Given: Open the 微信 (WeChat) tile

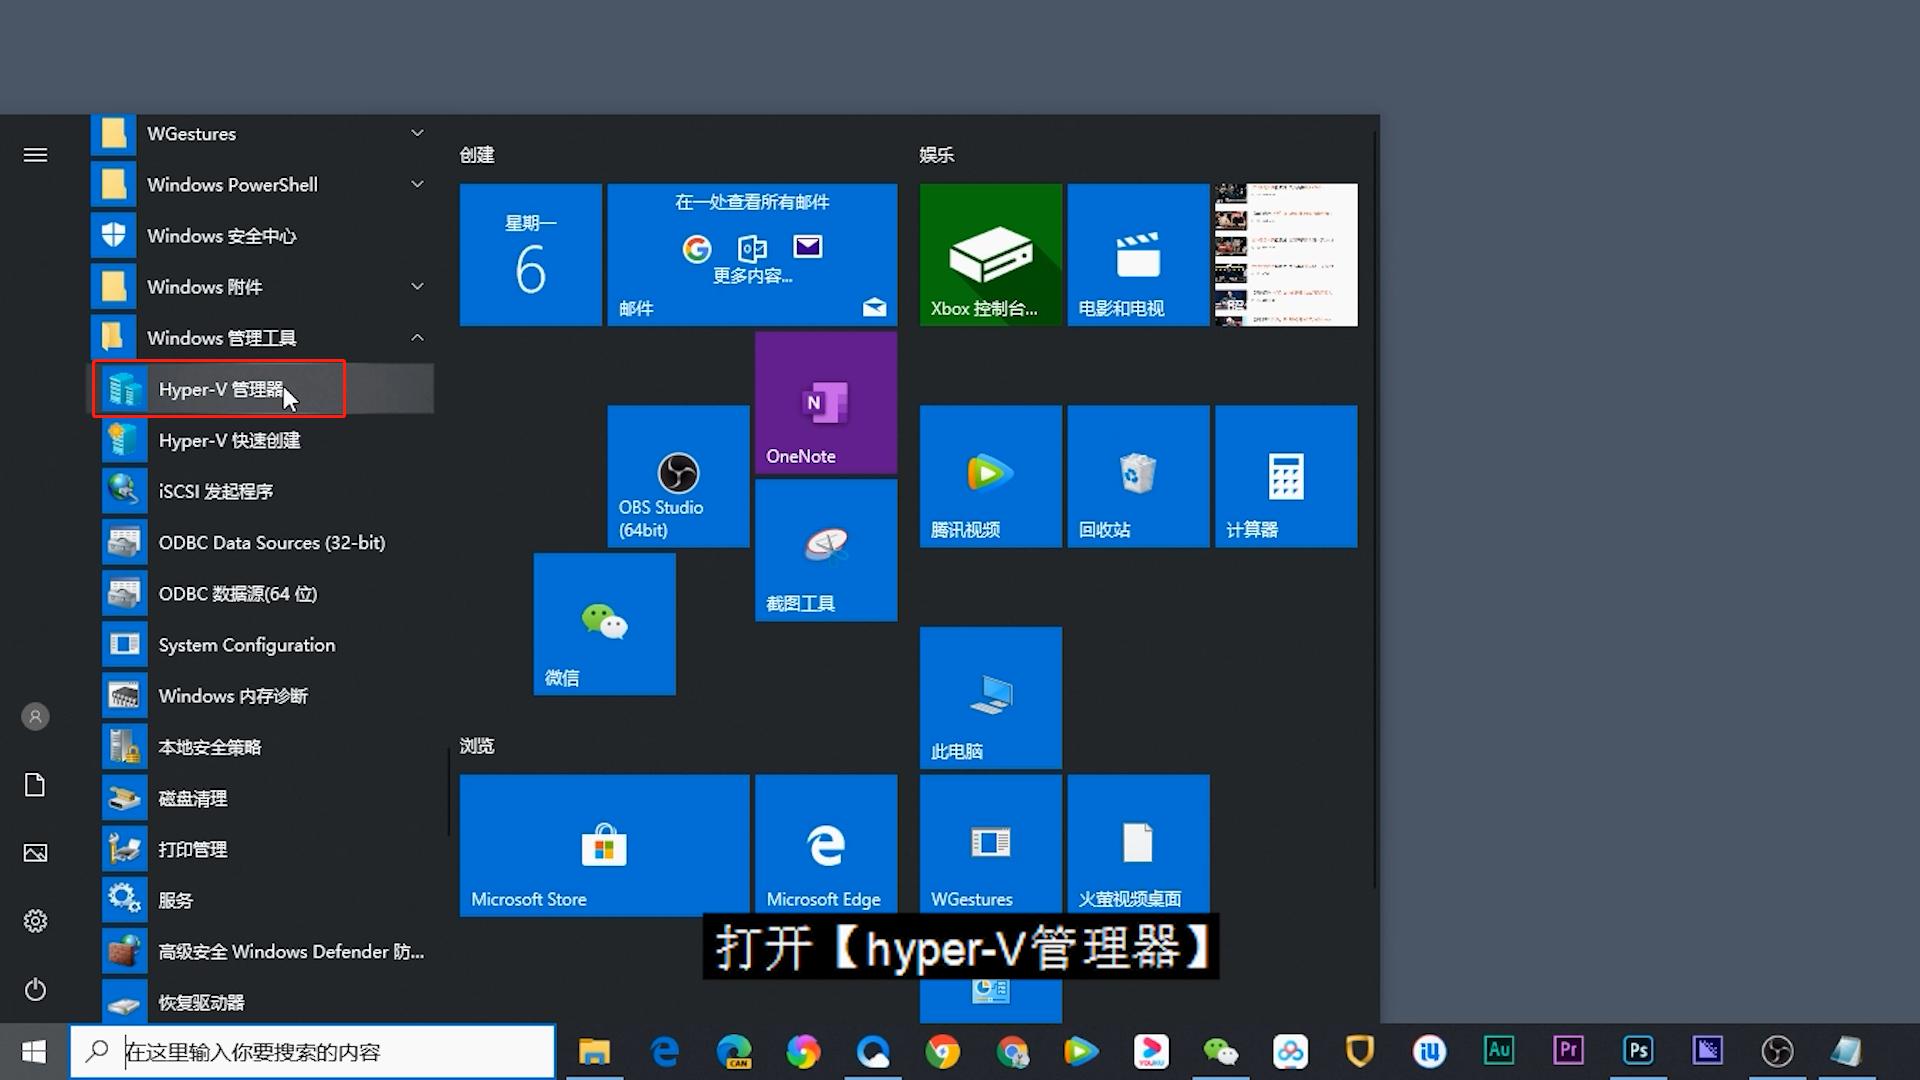Looking at the screenshot, I should 603,623.
